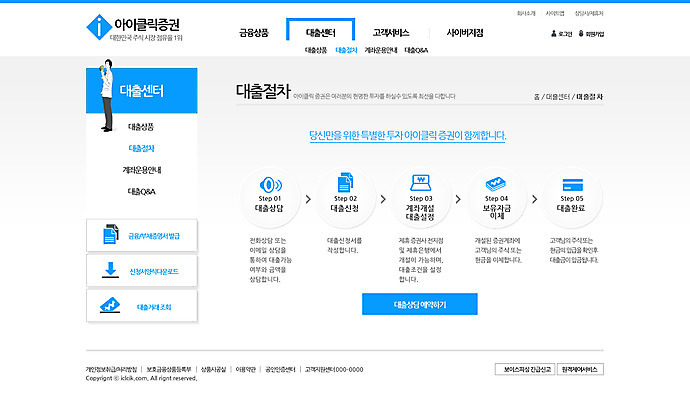Click the arrow after Step 03
This screenshot has height=400, width=690.
pos(458,199)
